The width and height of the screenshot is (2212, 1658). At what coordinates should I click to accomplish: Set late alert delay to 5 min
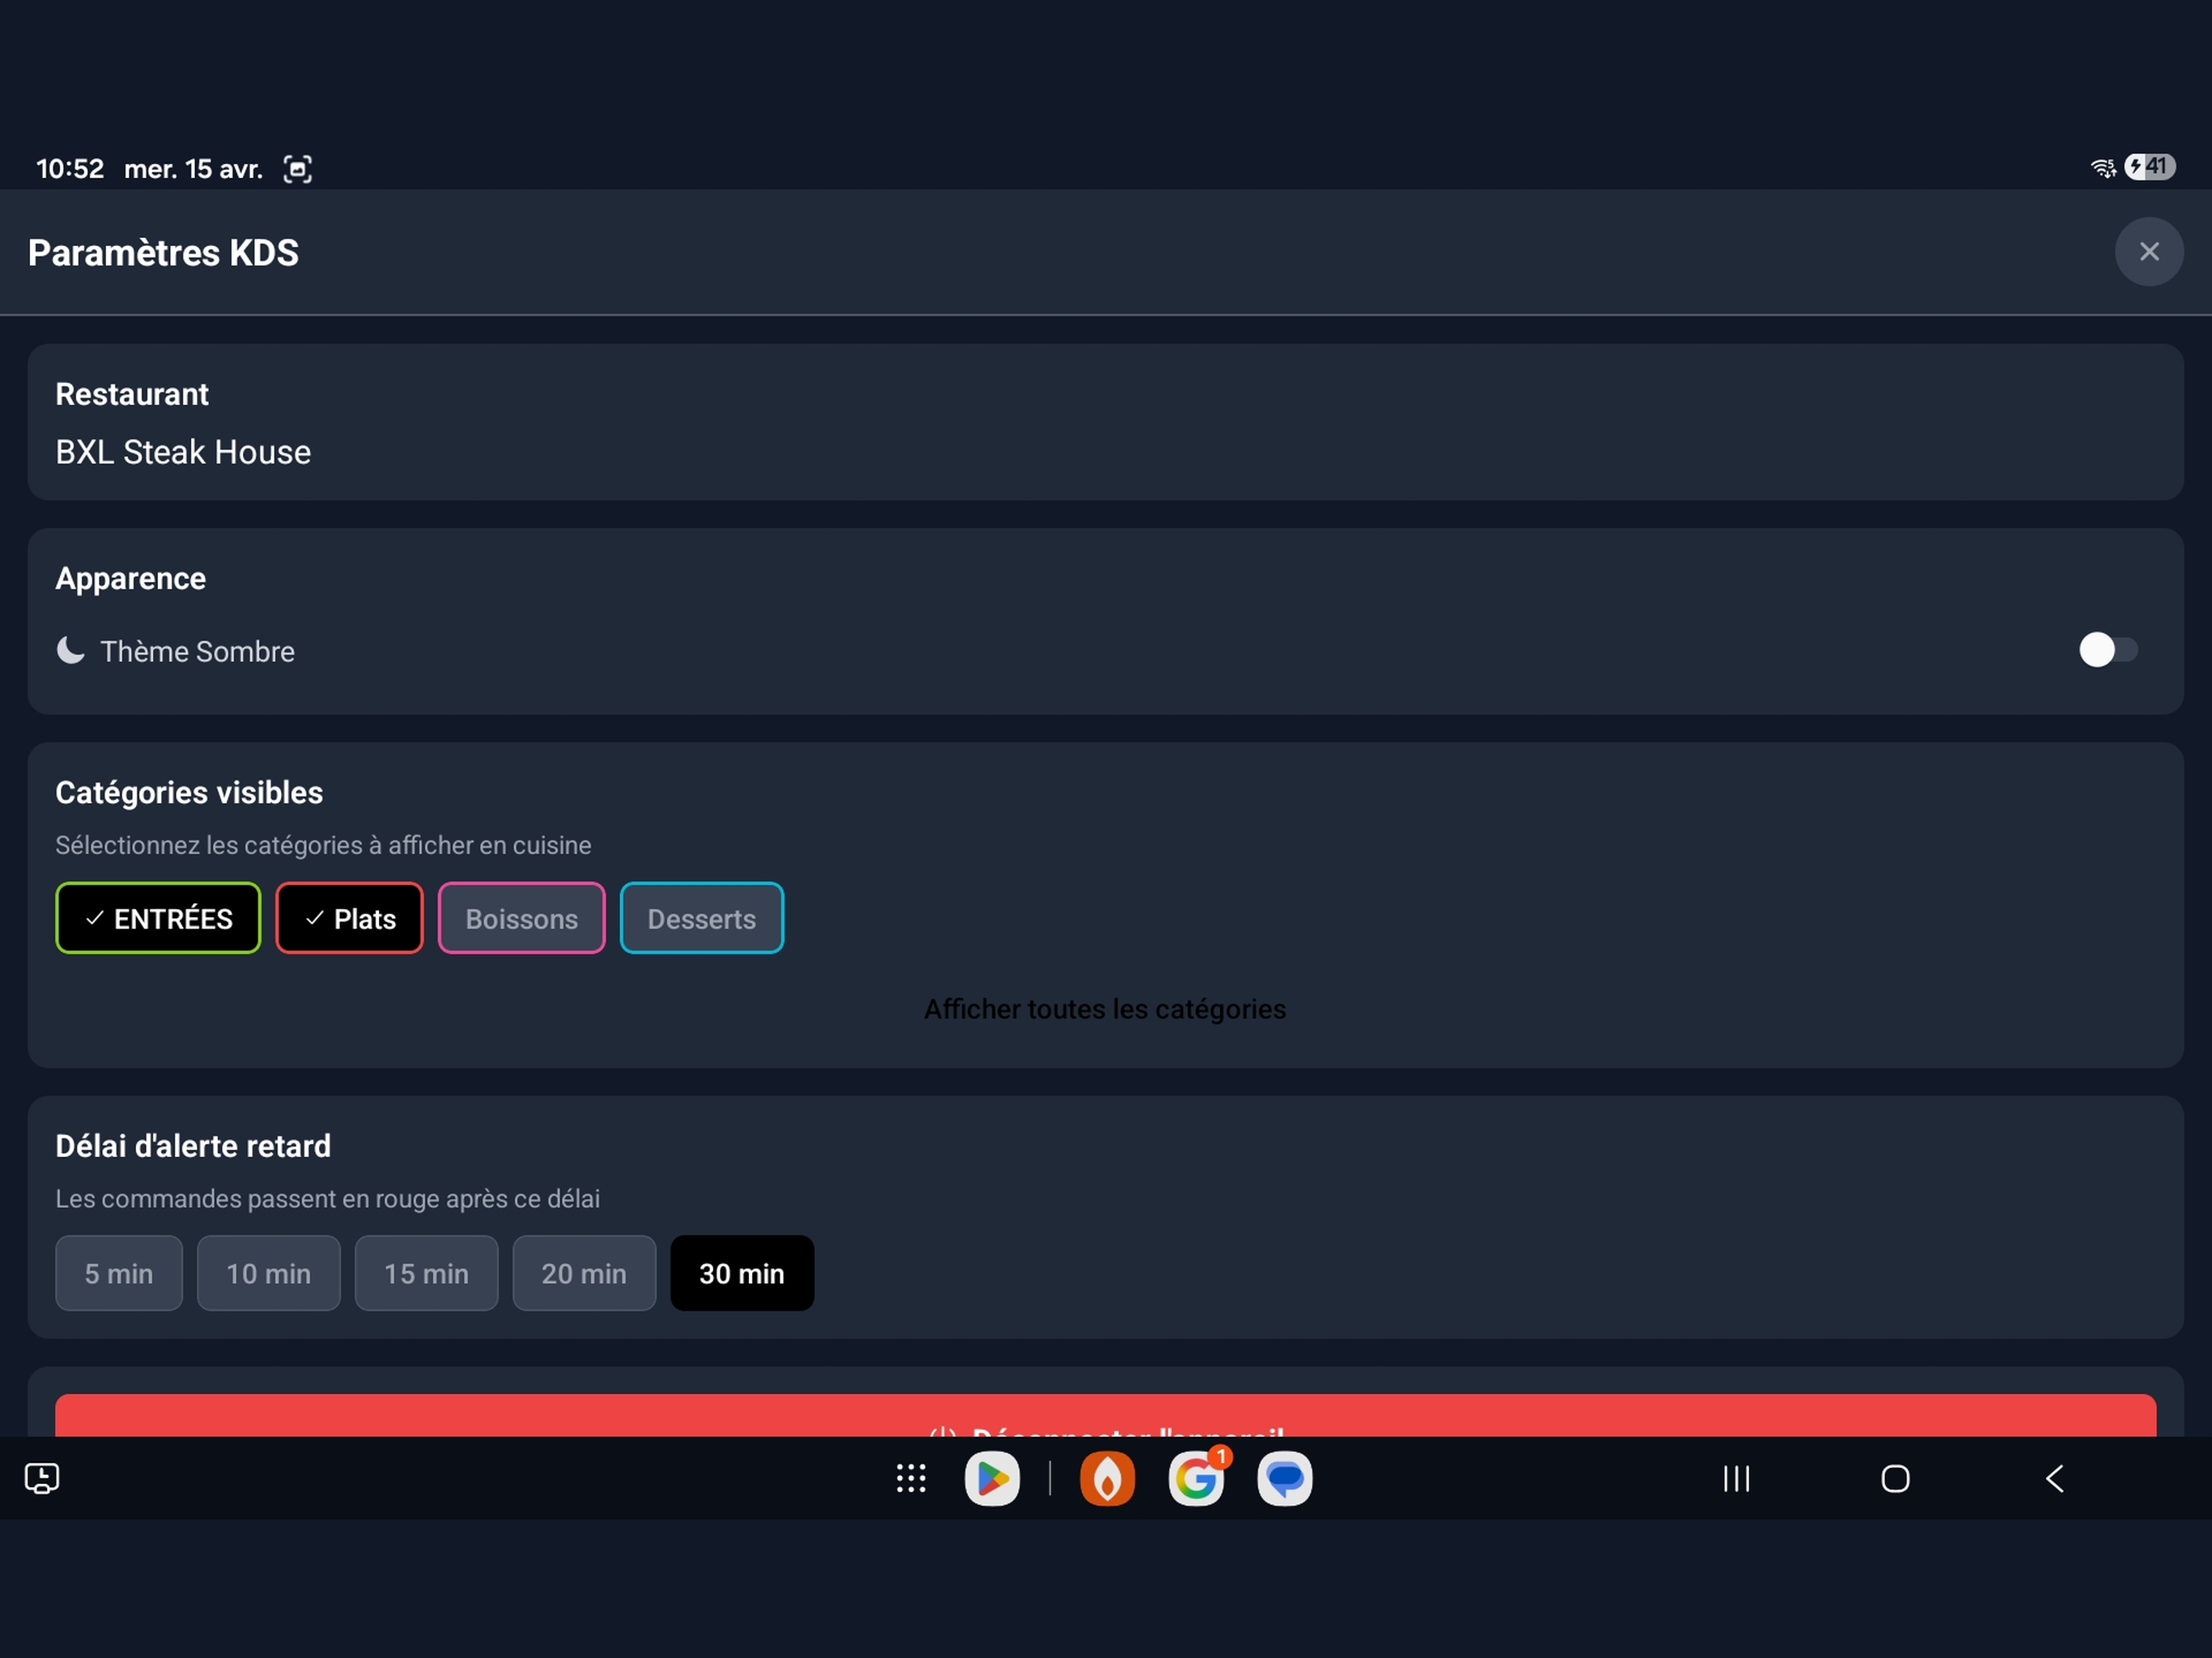(119, 1273)
